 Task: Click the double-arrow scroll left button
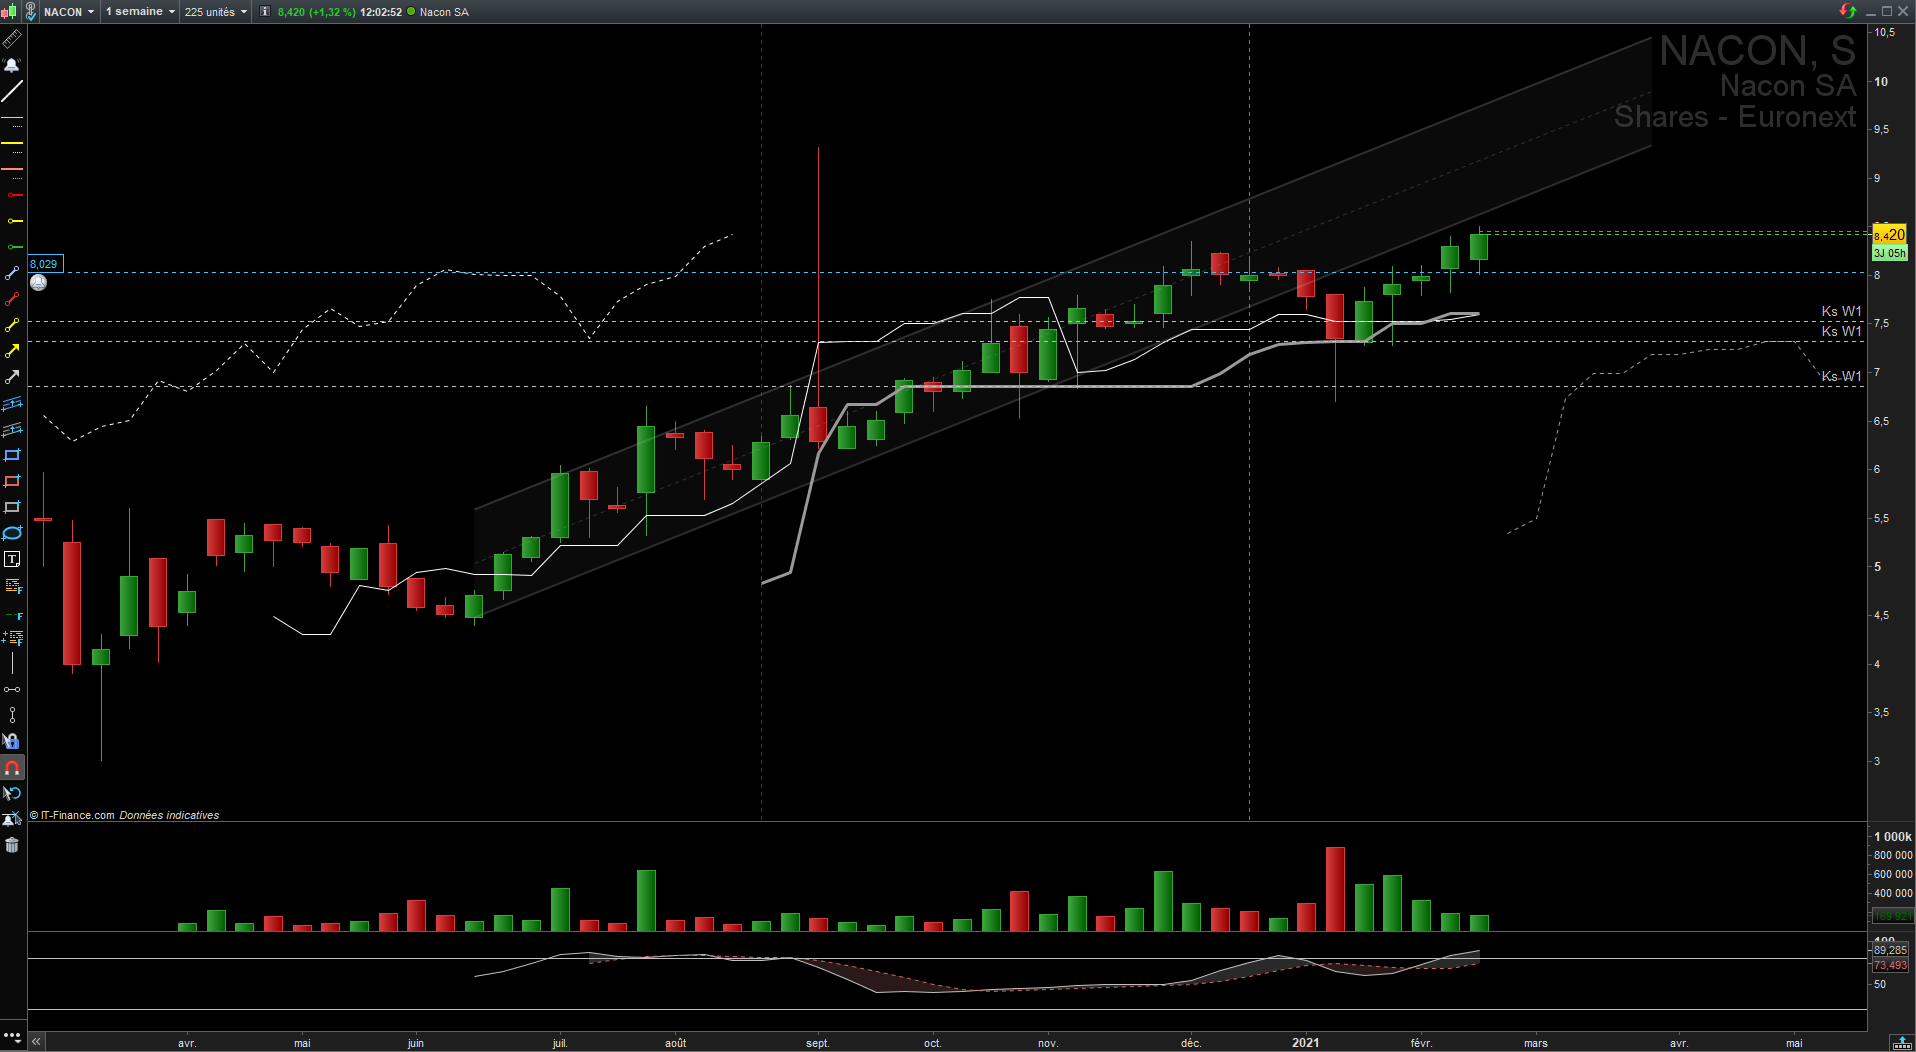[x=36, y=1042]
